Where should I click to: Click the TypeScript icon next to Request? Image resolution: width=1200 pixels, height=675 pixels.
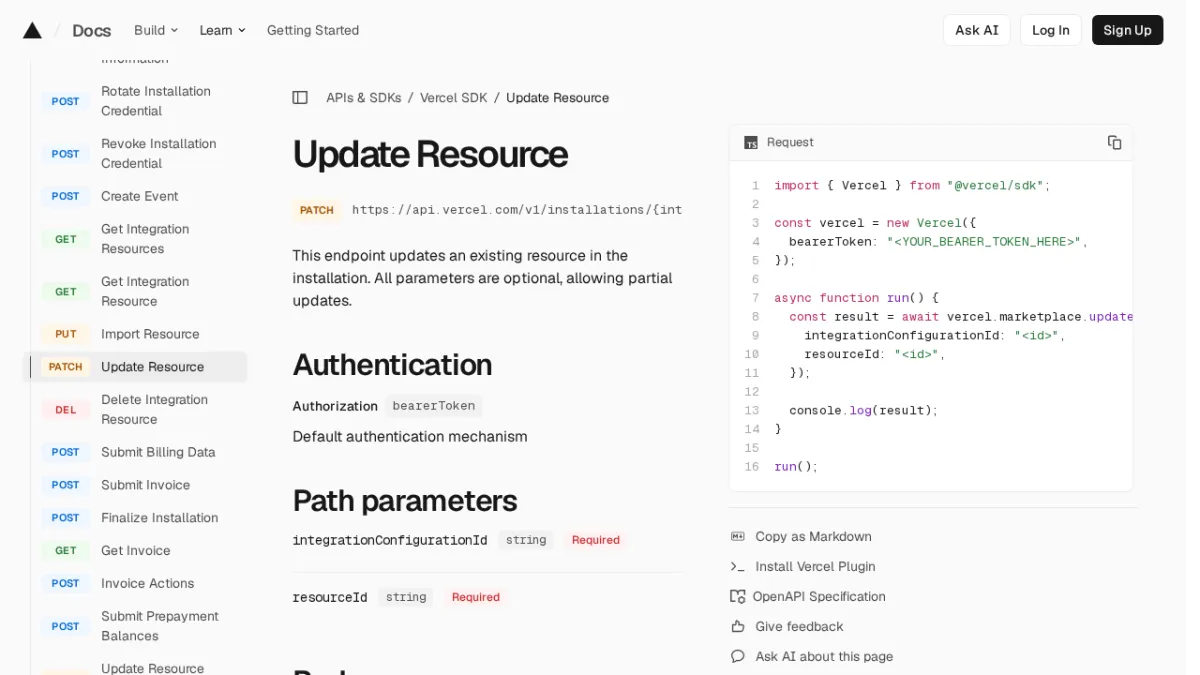pos(751,143)
